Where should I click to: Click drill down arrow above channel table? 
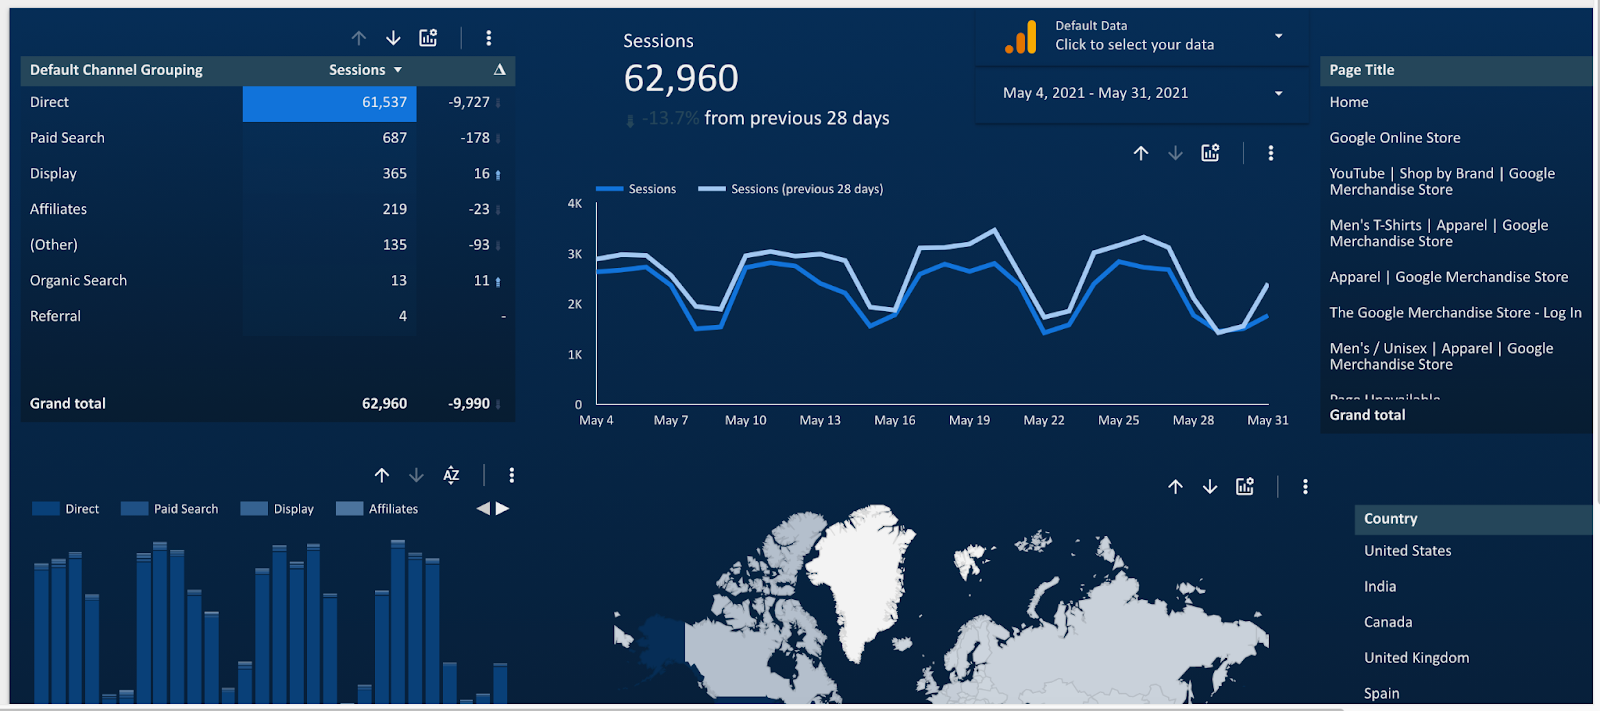pos(393,38)
